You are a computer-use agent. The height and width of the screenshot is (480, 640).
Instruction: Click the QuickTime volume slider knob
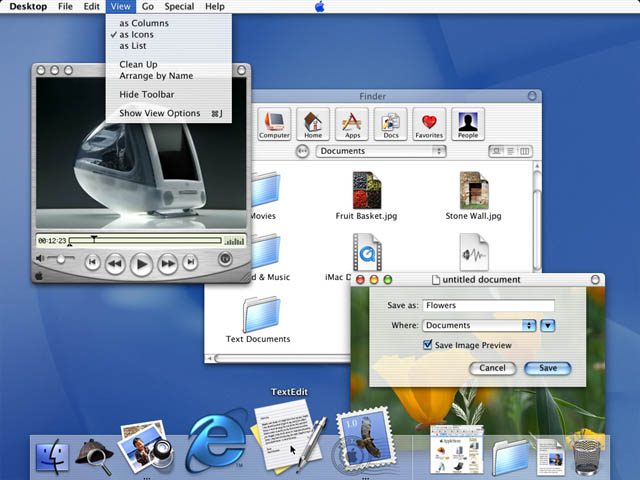coord(60,260)
